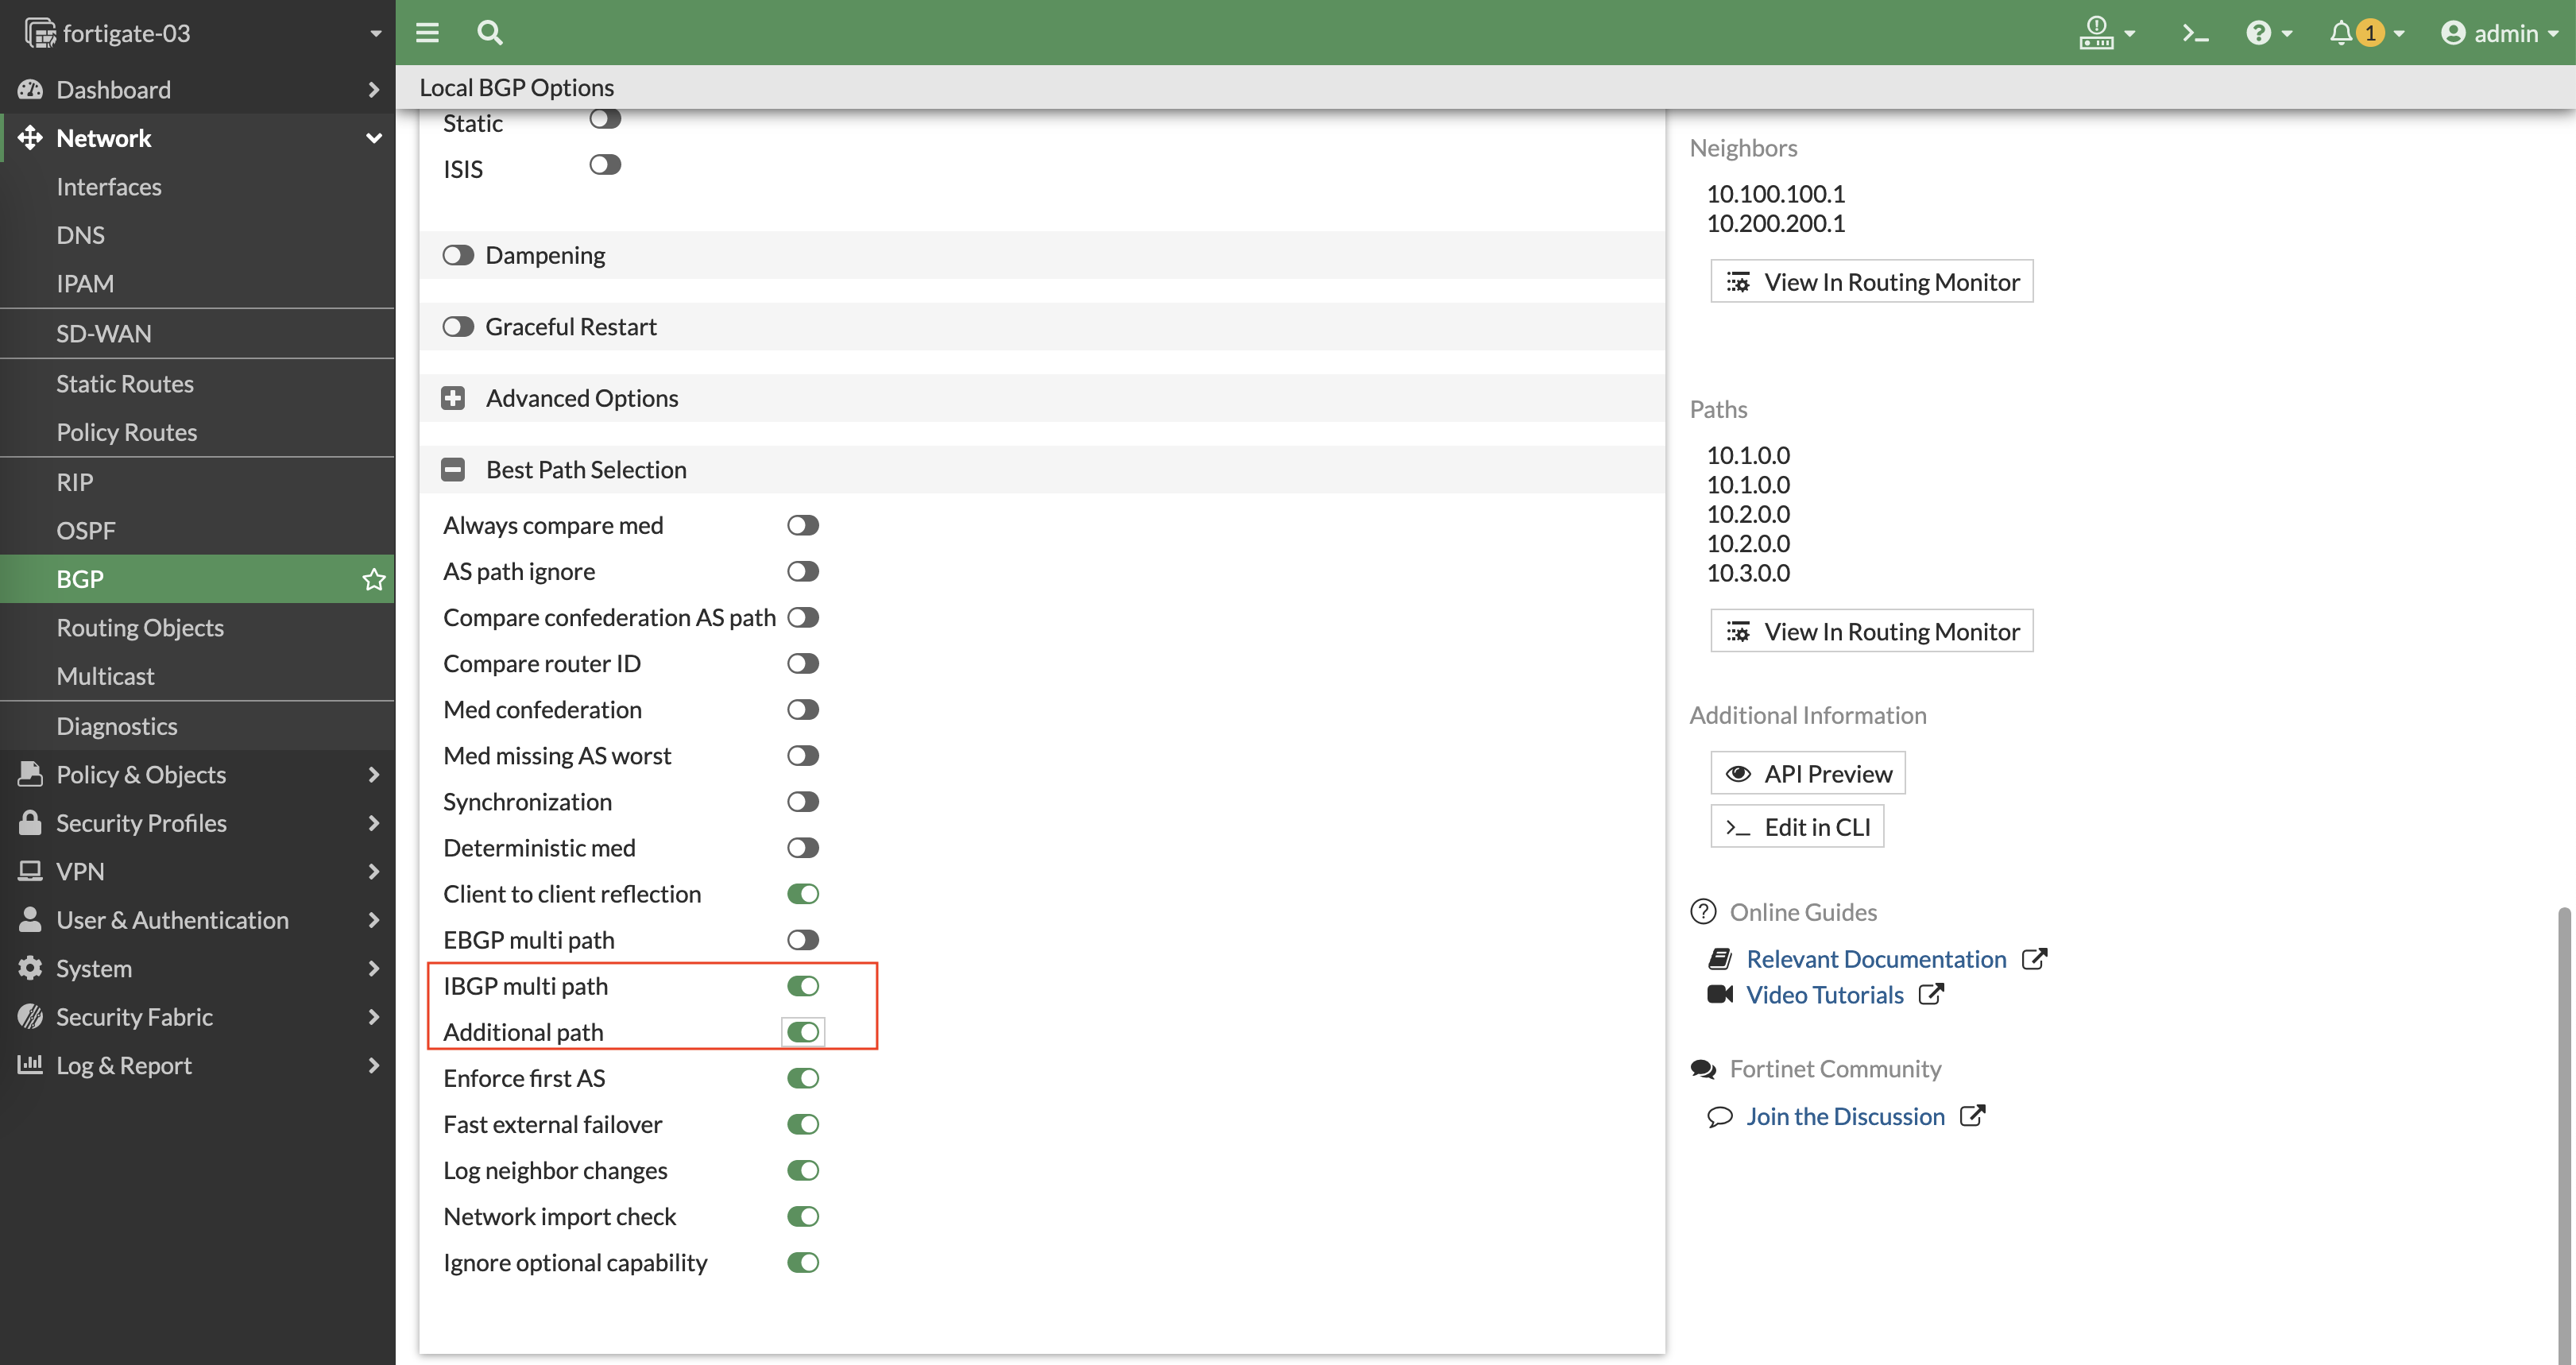Image resolution: width=2576 pixels, height=1365 pixels.
Task: Click the BGP favorite star icon
Action: [x=374, y=579]
